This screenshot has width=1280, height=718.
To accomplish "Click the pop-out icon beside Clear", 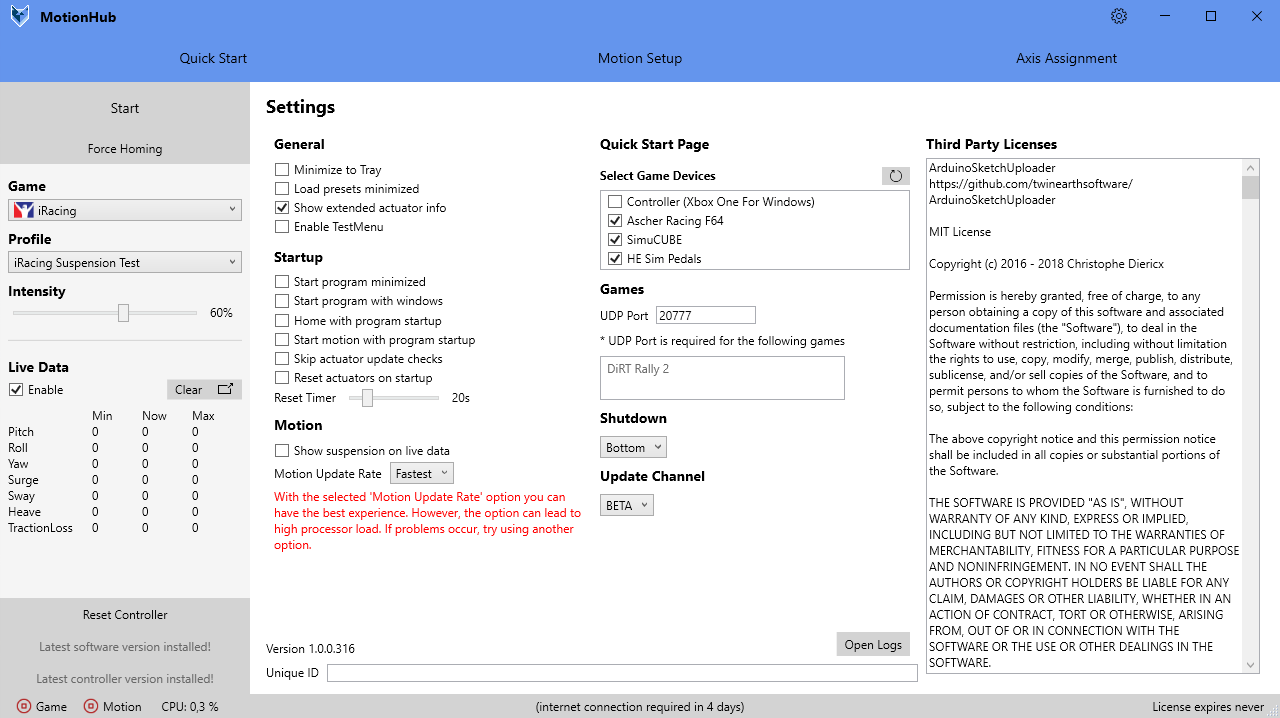I will (x=226, y=389).
